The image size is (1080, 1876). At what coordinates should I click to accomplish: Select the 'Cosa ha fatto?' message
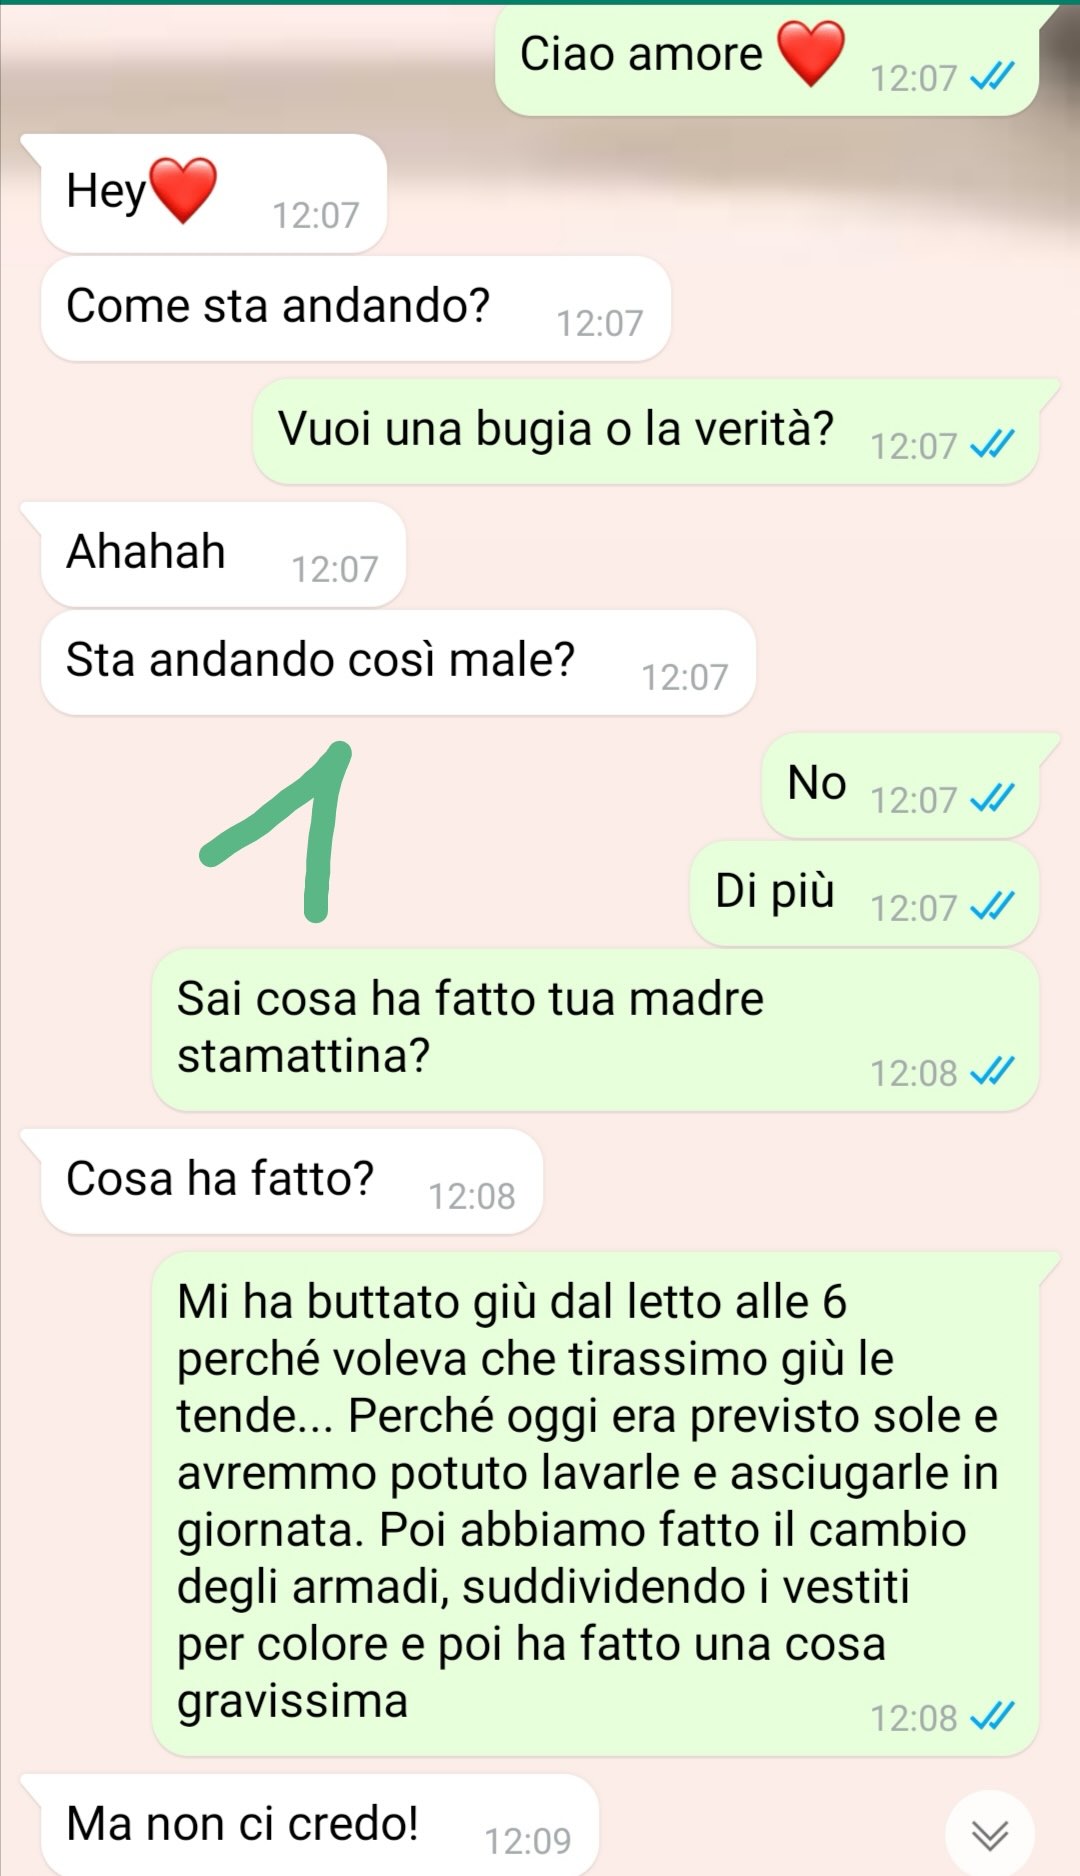(x=292, y=1181)
